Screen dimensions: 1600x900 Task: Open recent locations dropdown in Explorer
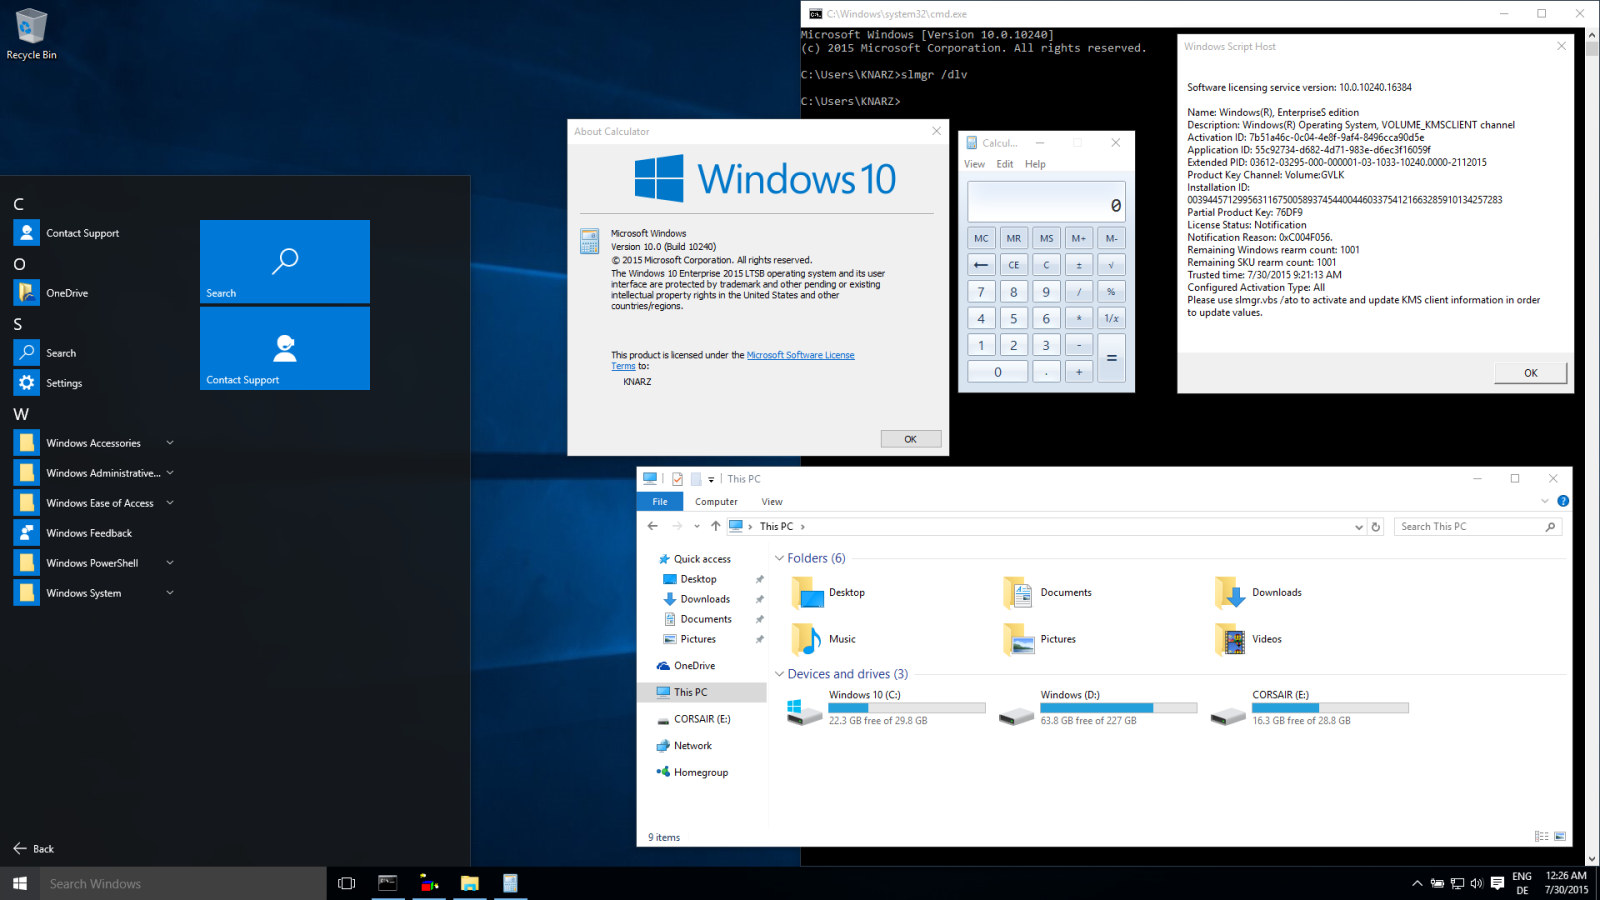click(x=697, y=526)
